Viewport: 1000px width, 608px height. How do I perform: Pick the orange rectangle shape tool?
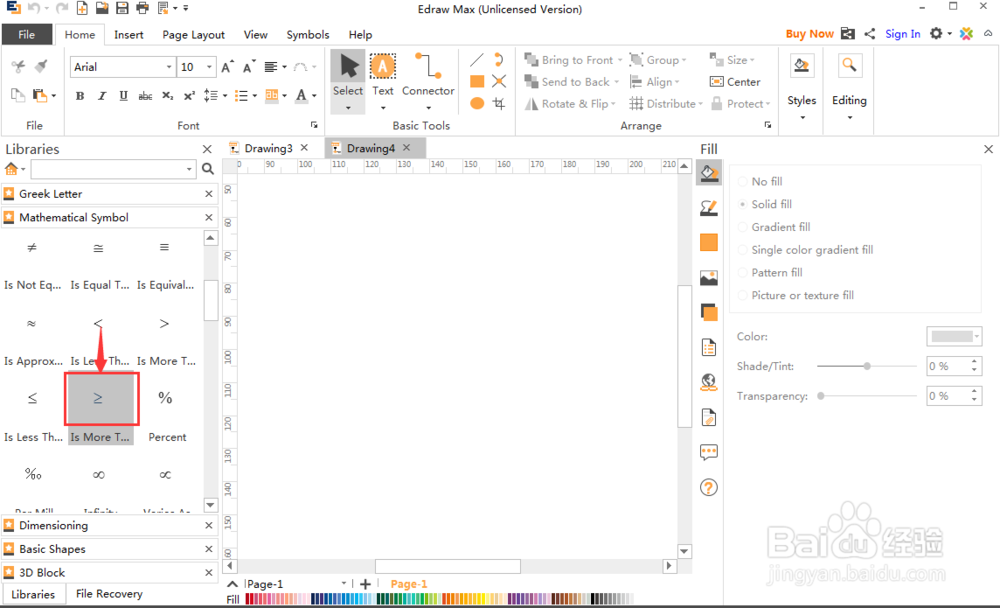(x=476, y=82)
